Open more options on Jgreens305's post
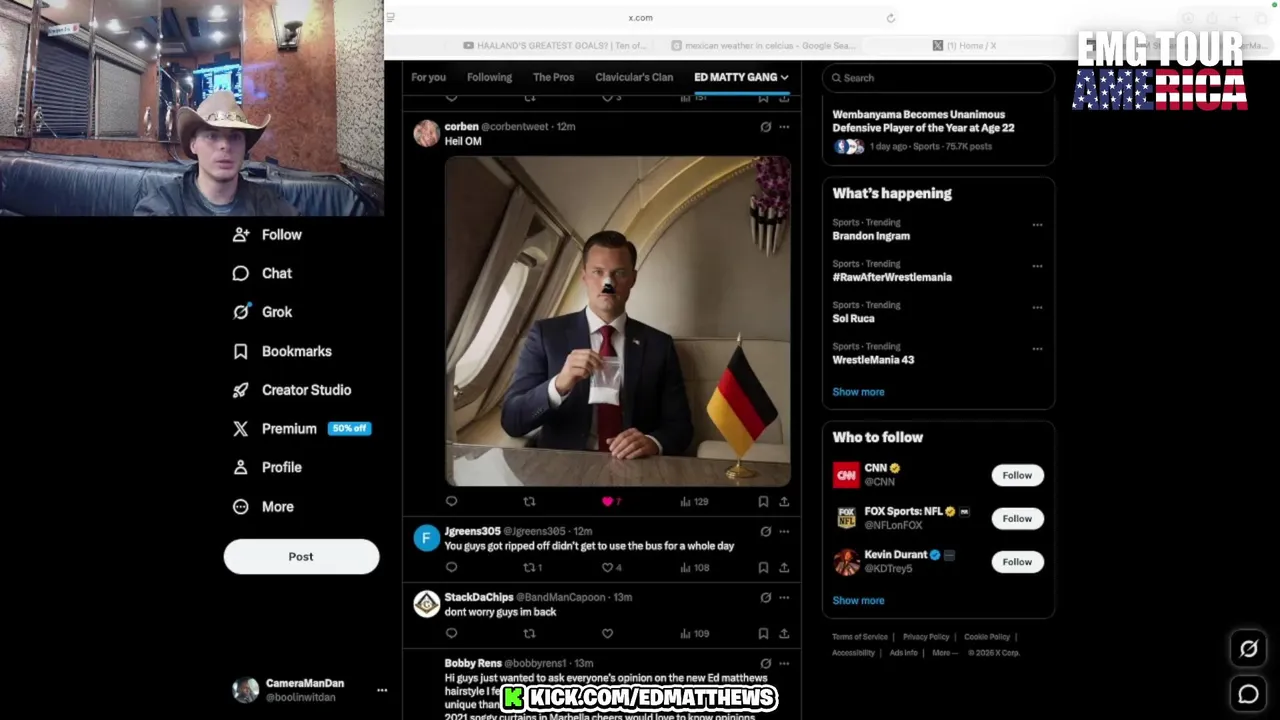This screenshot has height=720, width=1280. point(784,531)
